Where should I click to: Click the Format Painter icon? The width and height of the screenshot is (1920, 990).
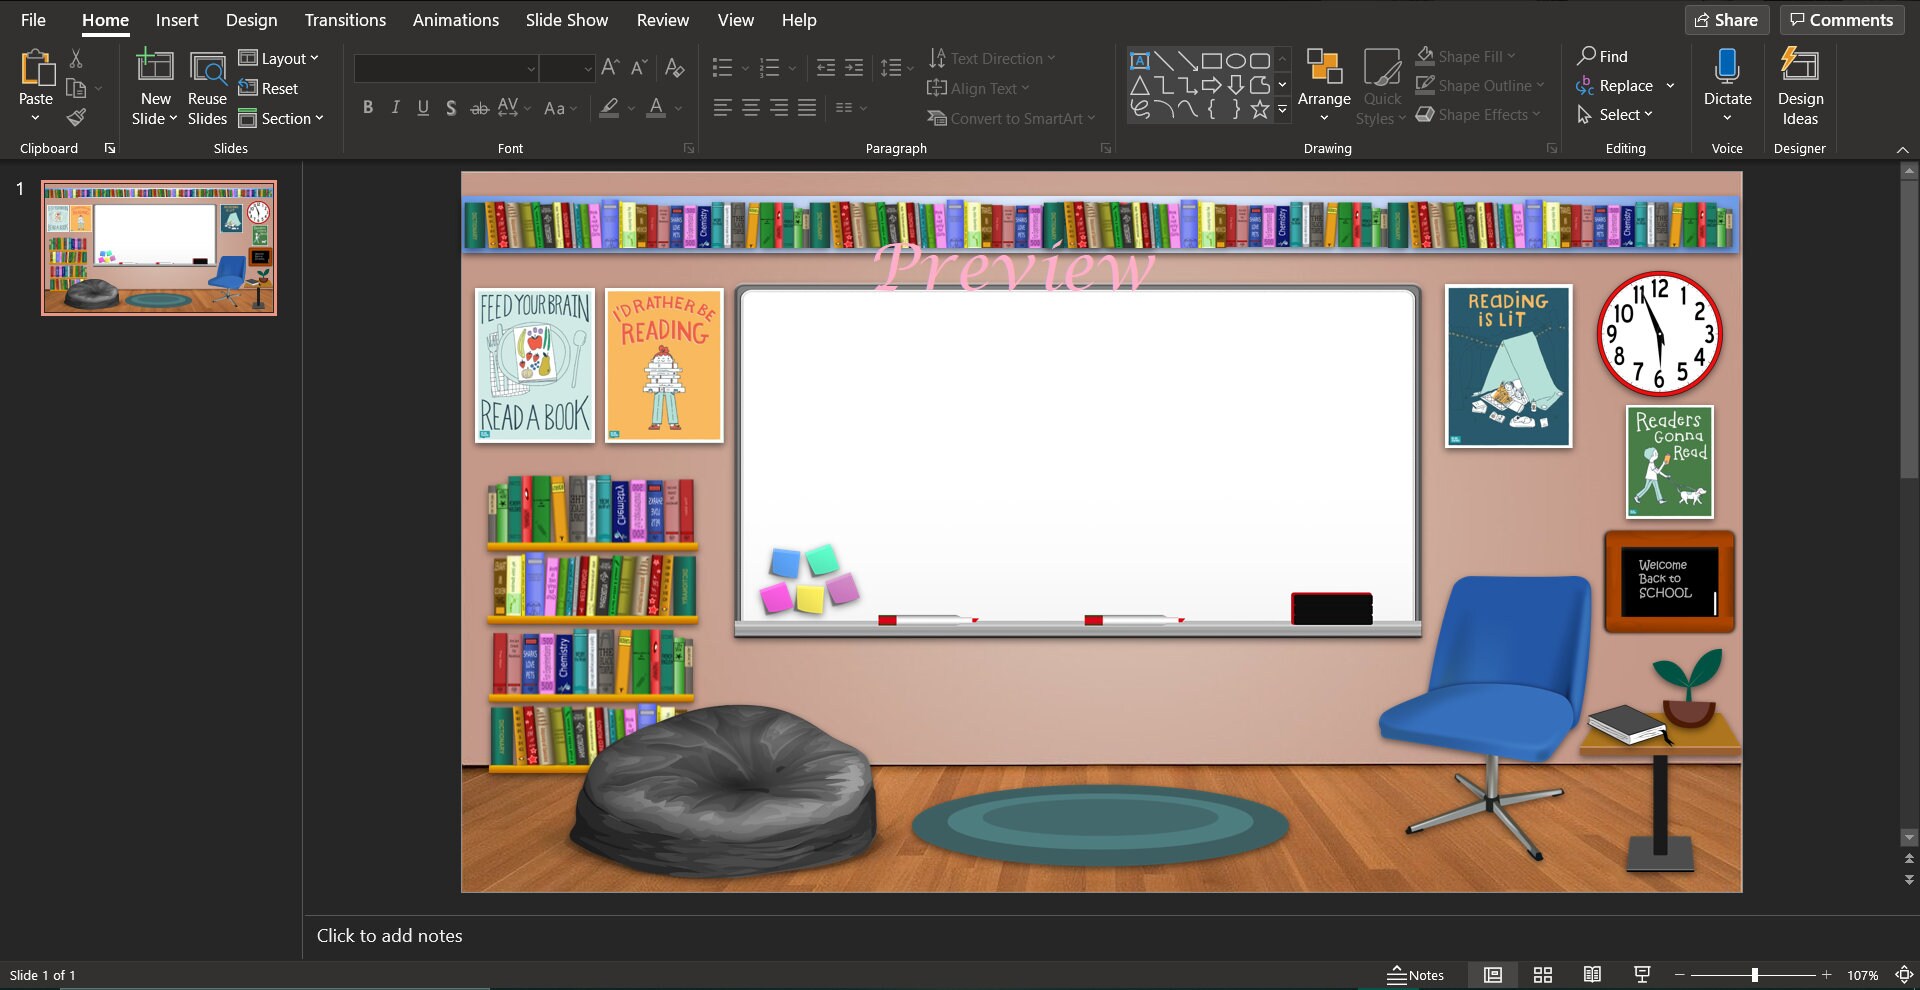76,117
